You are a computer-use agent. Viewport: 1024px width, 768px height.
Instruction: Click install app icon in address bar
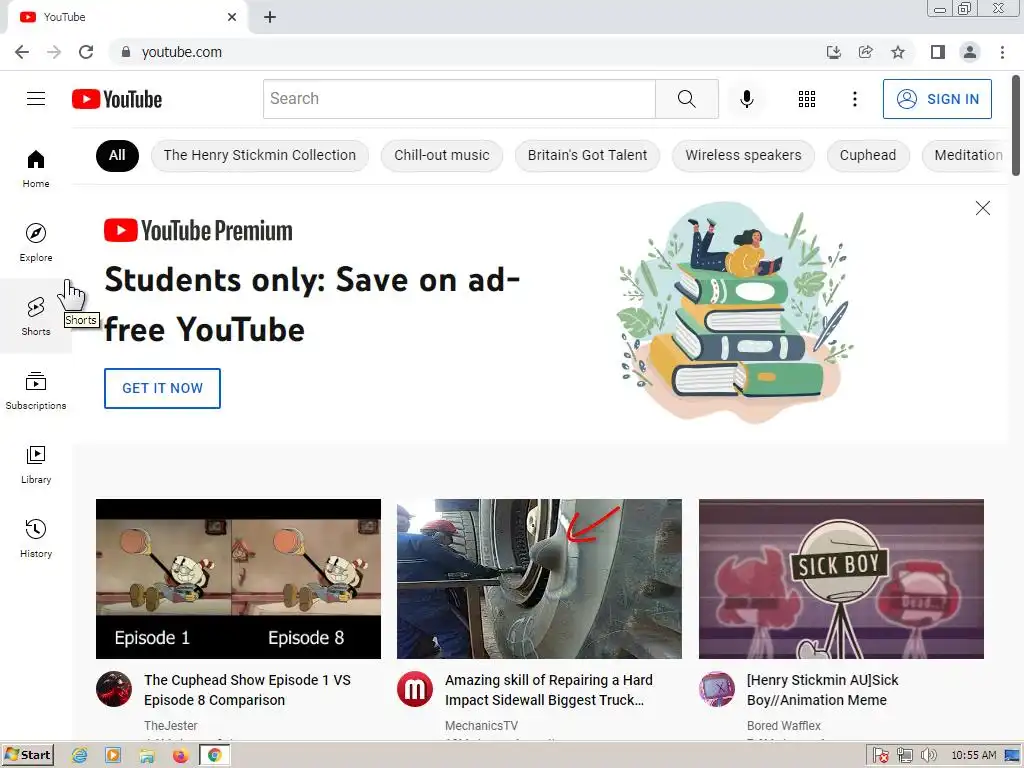[833, 52]
